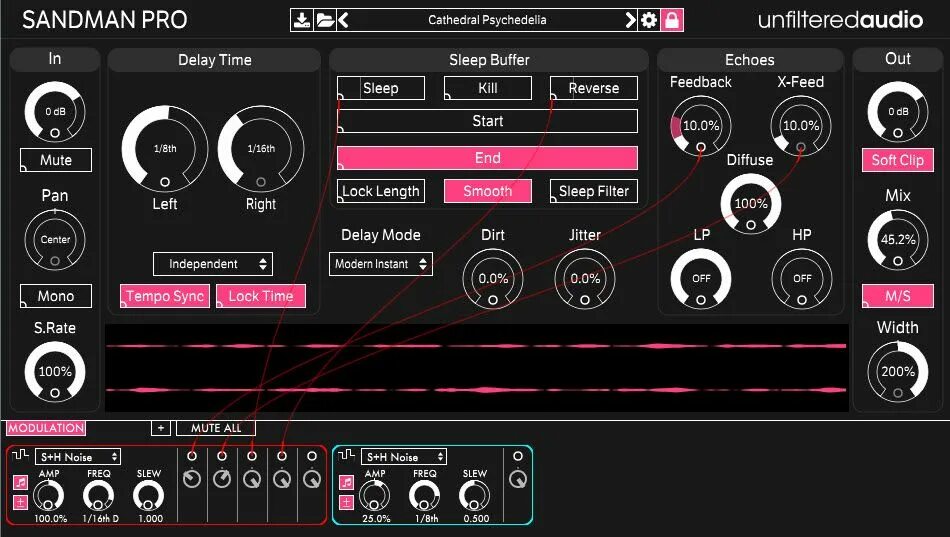Click the X-Feed knob
Viewport: 950px width, 537px height.
(x=800, y=125)
